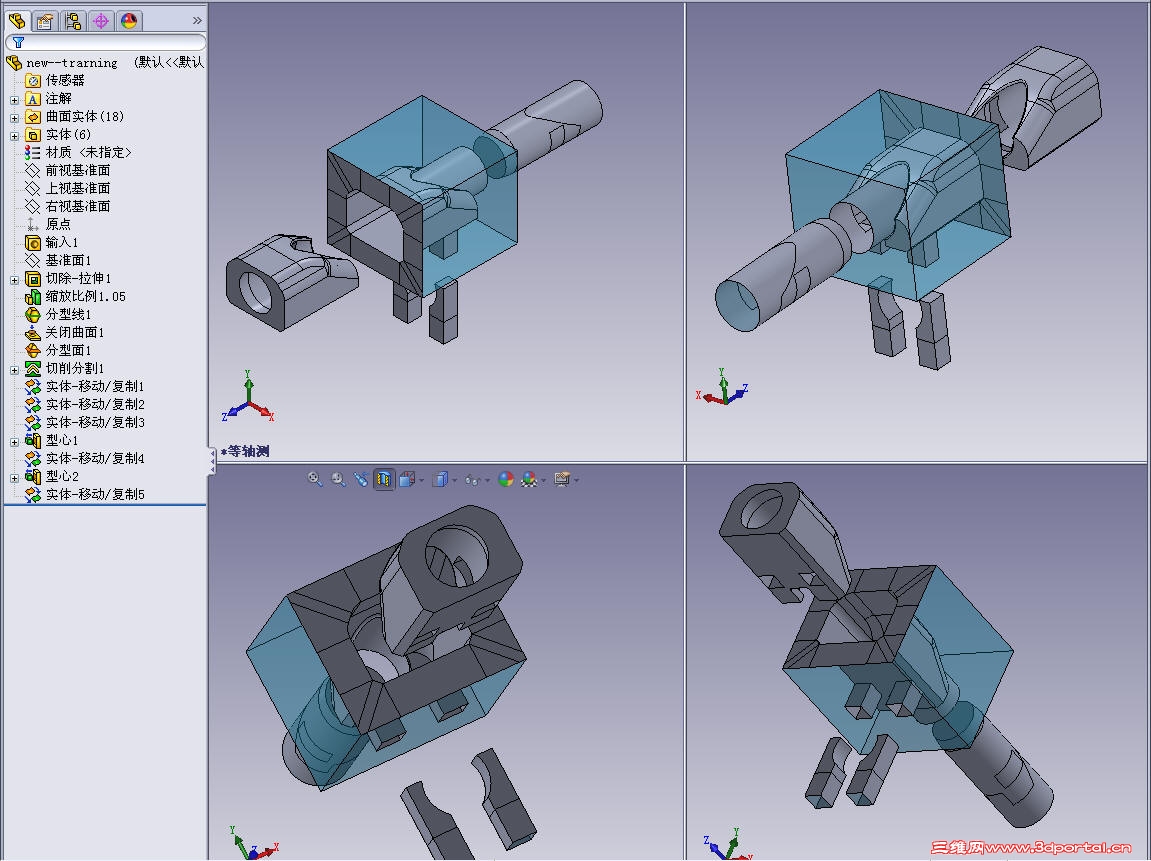Click the Apply Scene icon

pos(529,479)
